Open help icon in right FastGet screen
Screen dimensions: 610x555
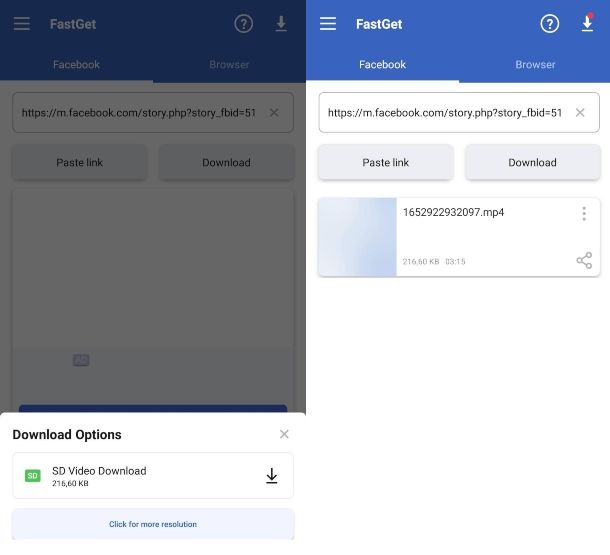[x=549, y=24]
